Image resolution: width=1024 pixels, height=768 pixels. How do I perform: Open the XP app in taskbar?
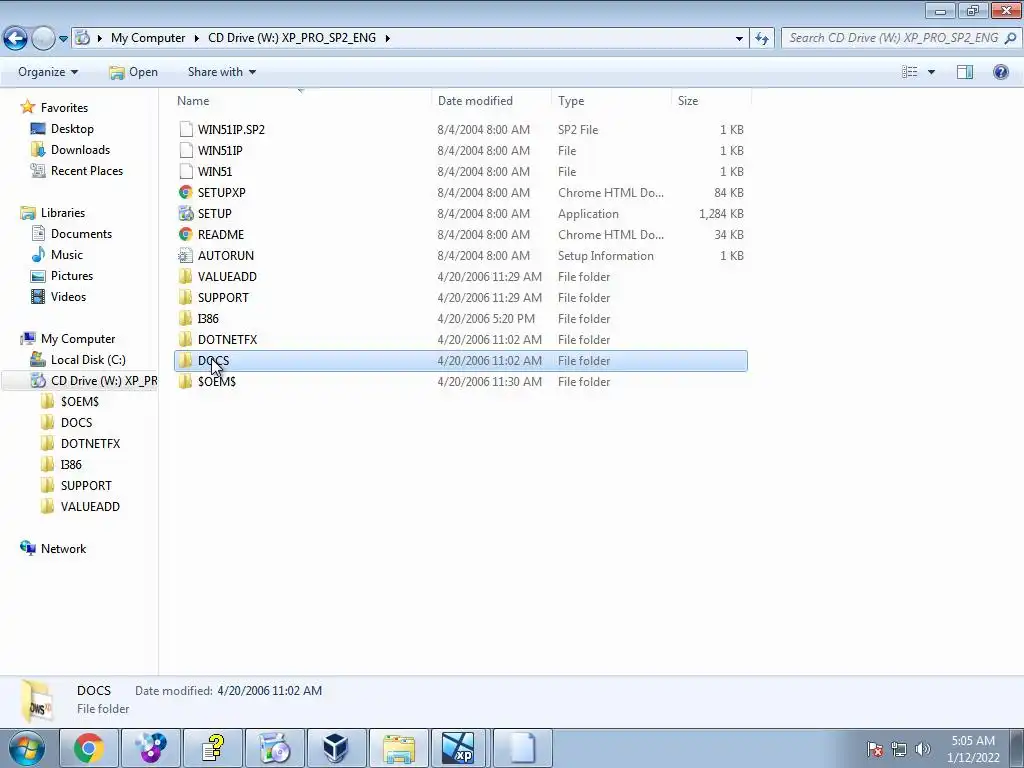[x=458, y=748]
